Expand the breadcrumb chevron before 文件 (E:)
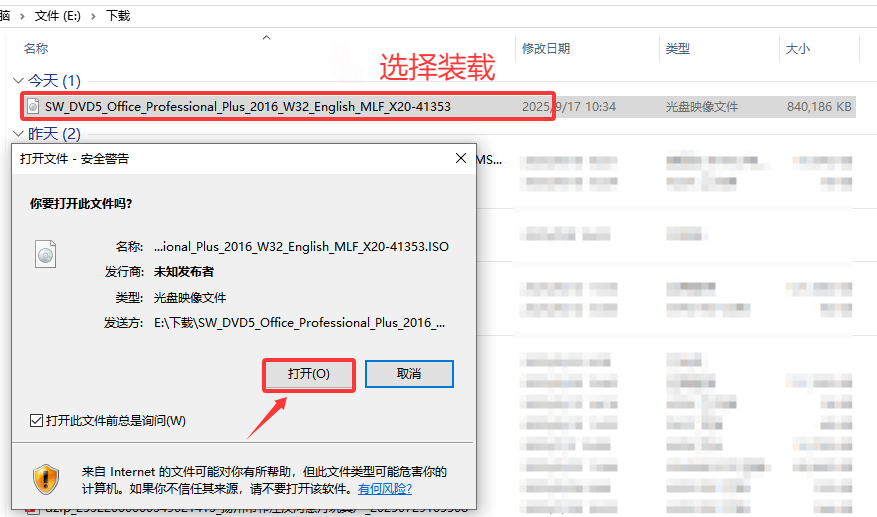The image size is (877, 517). coord(22,16)
